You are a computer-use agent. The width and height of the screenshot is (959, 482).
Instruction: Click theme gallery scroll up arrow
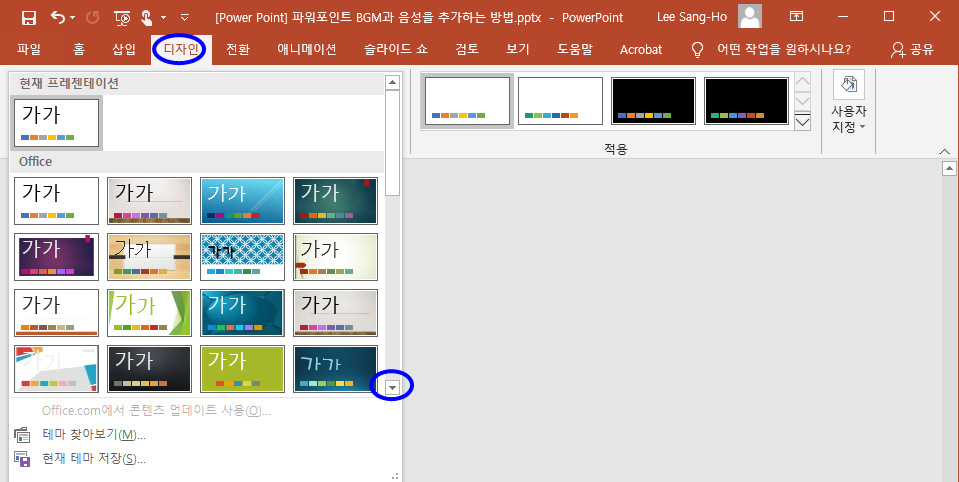tap(393, 83)
